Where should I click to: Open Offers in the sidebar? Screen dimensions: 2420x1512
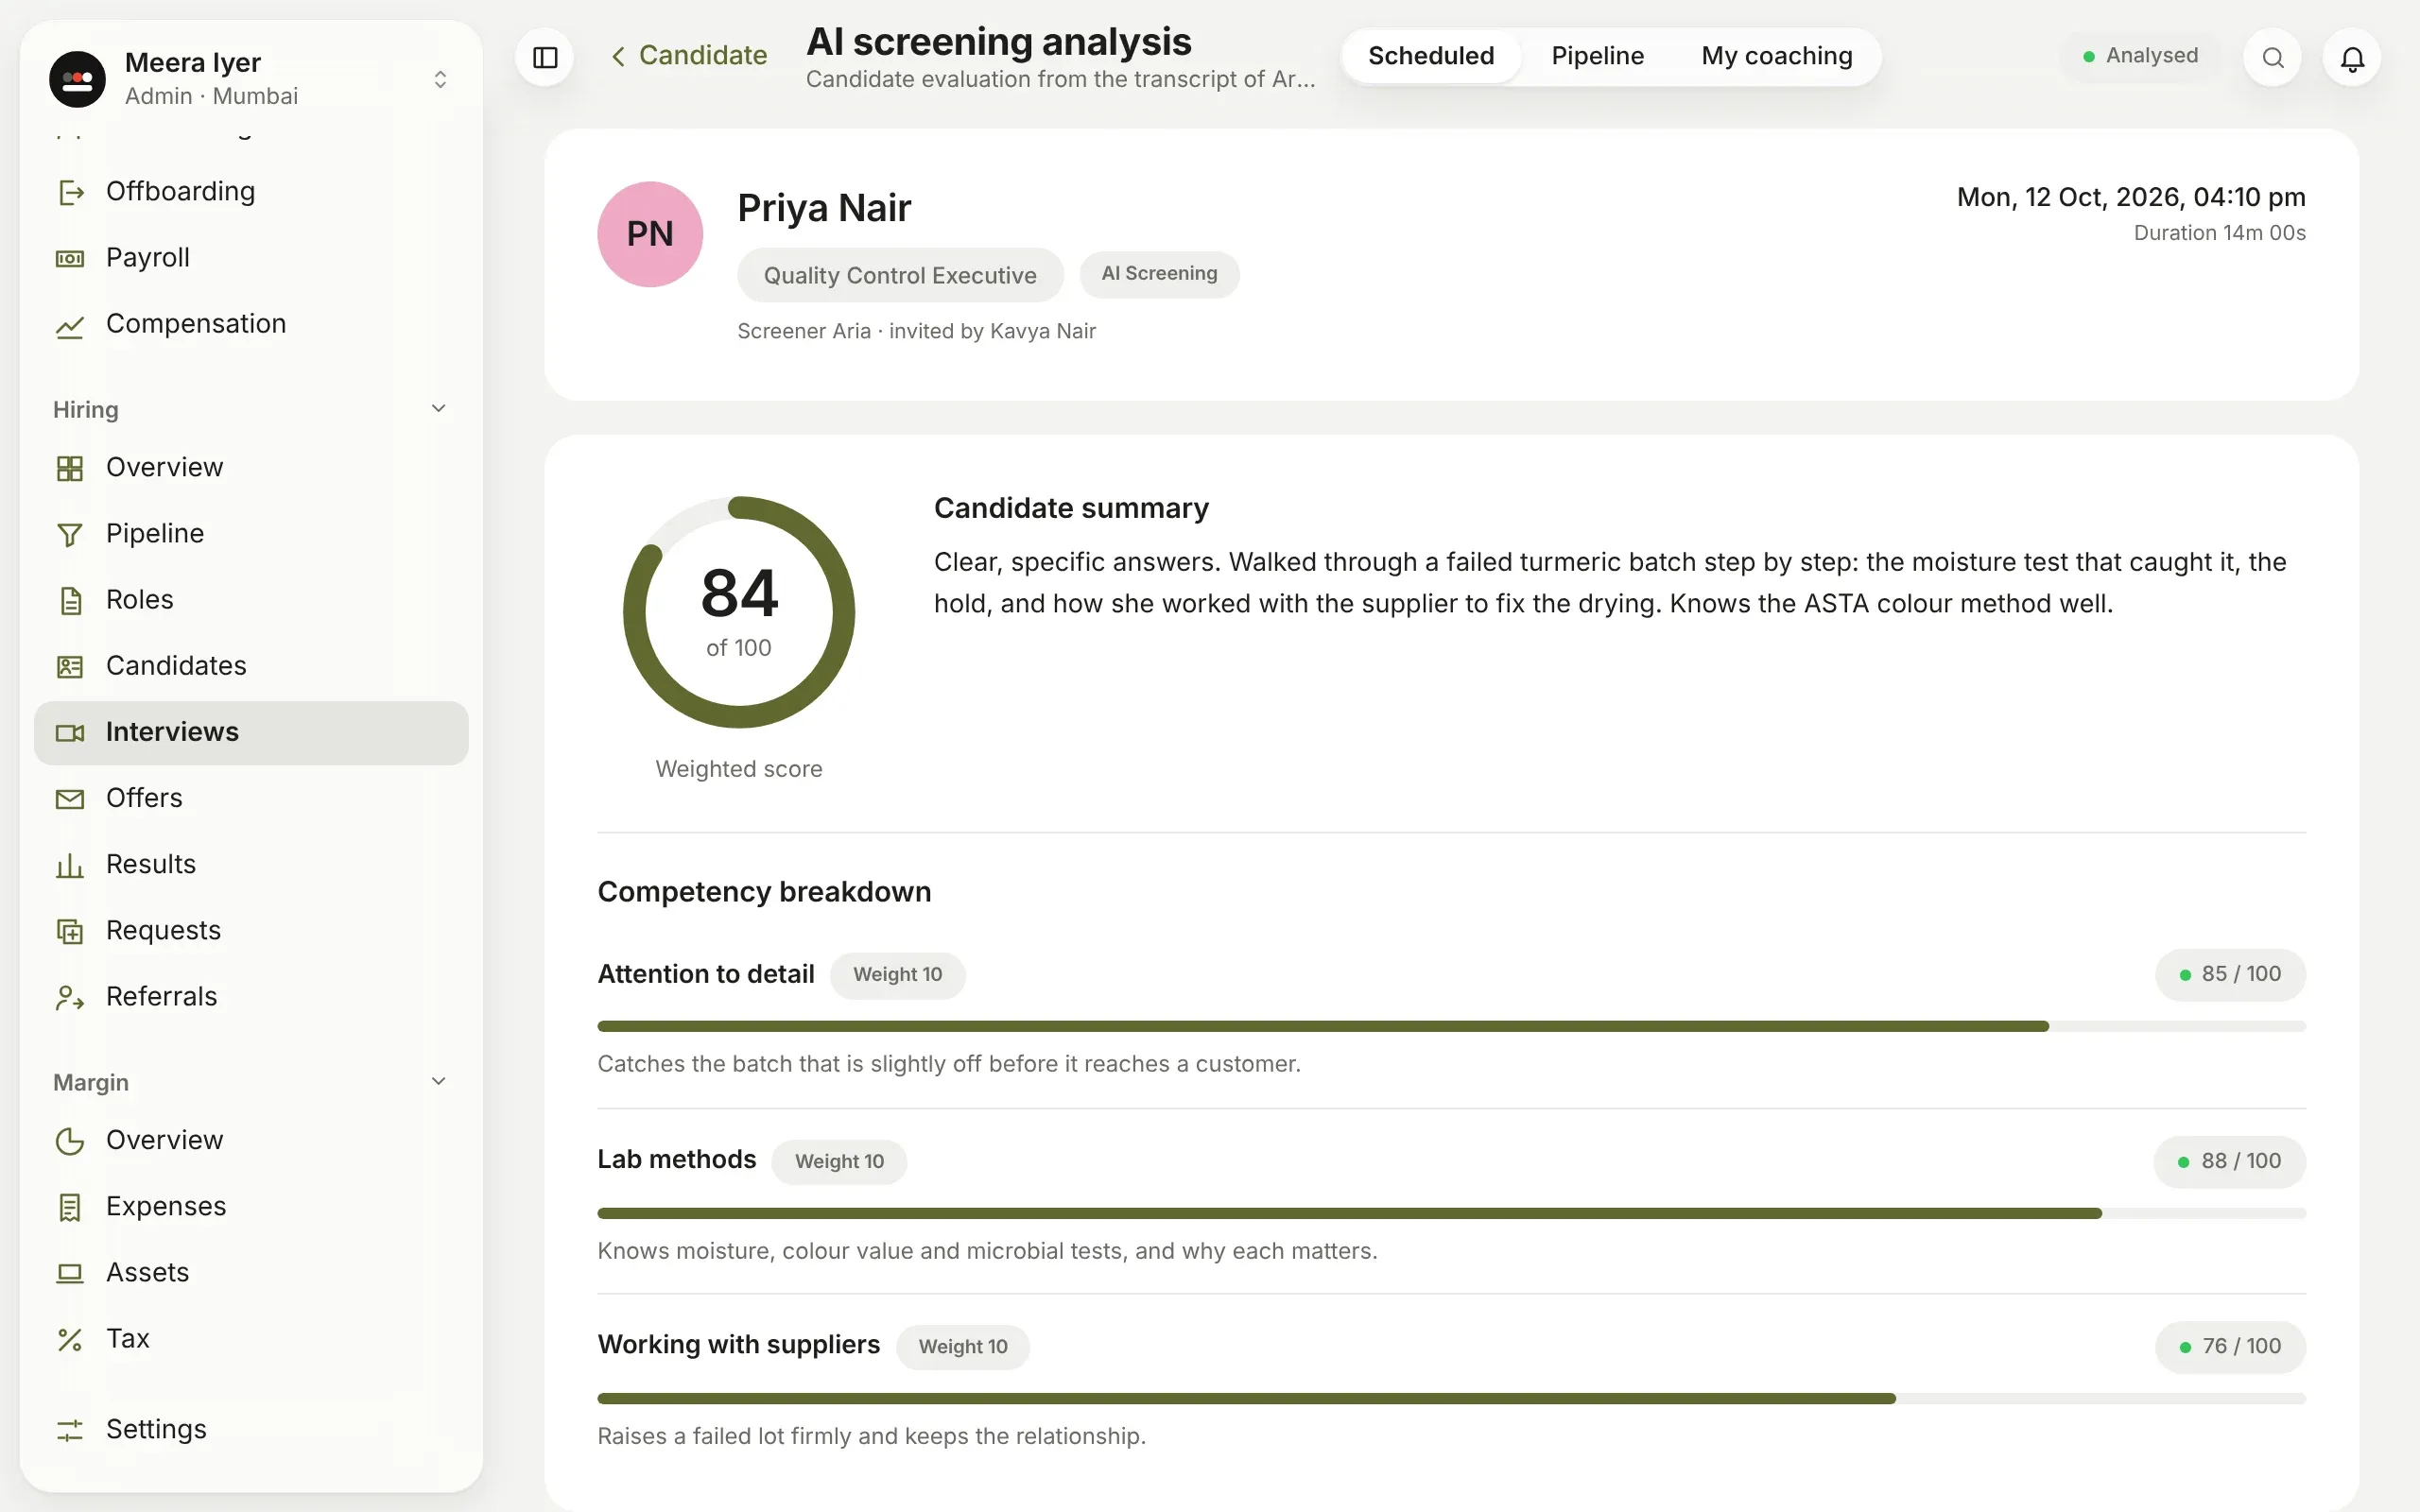click(x=251, y=798)
